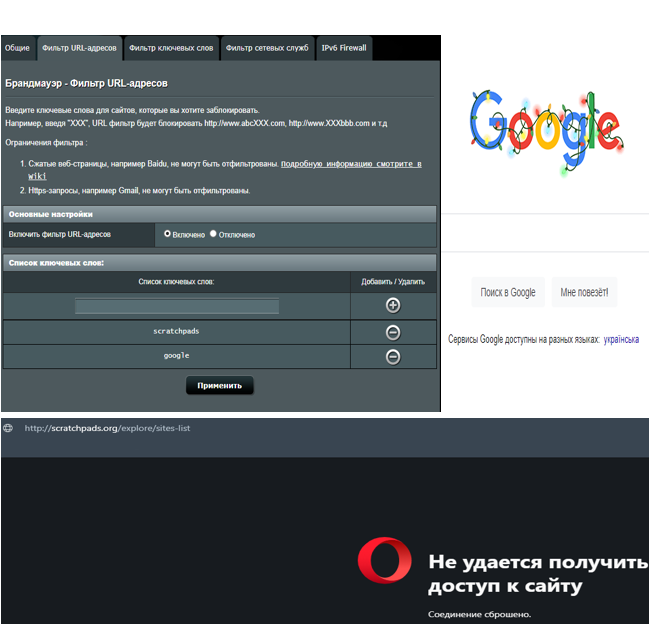Open the Фильтр ключевых слов tab
This screenshot has width=649, height=624.
point(171,48)
